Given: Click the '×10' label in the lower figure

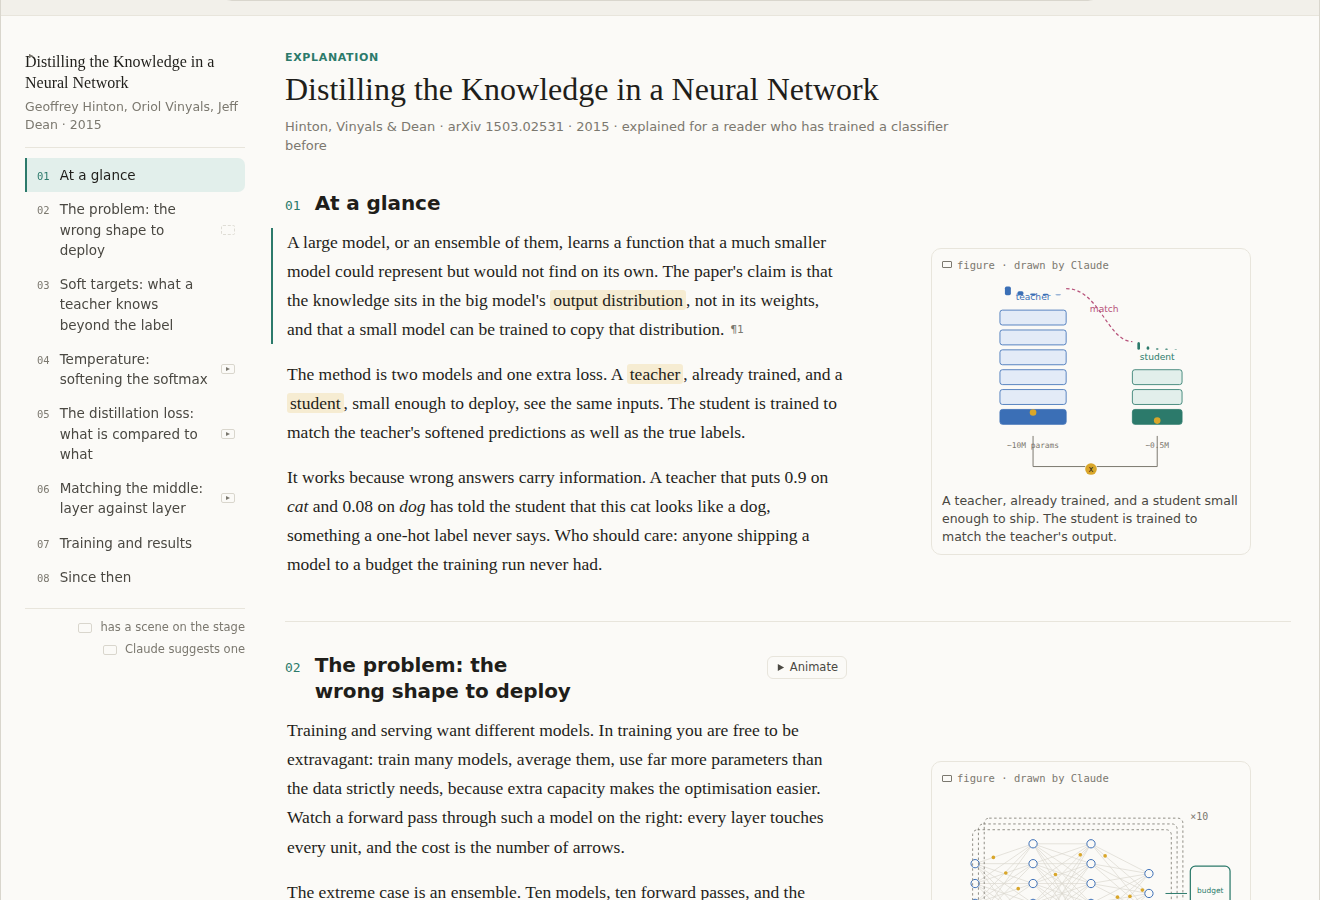Looking at the screenshot, I should [x=1199, y=817].
